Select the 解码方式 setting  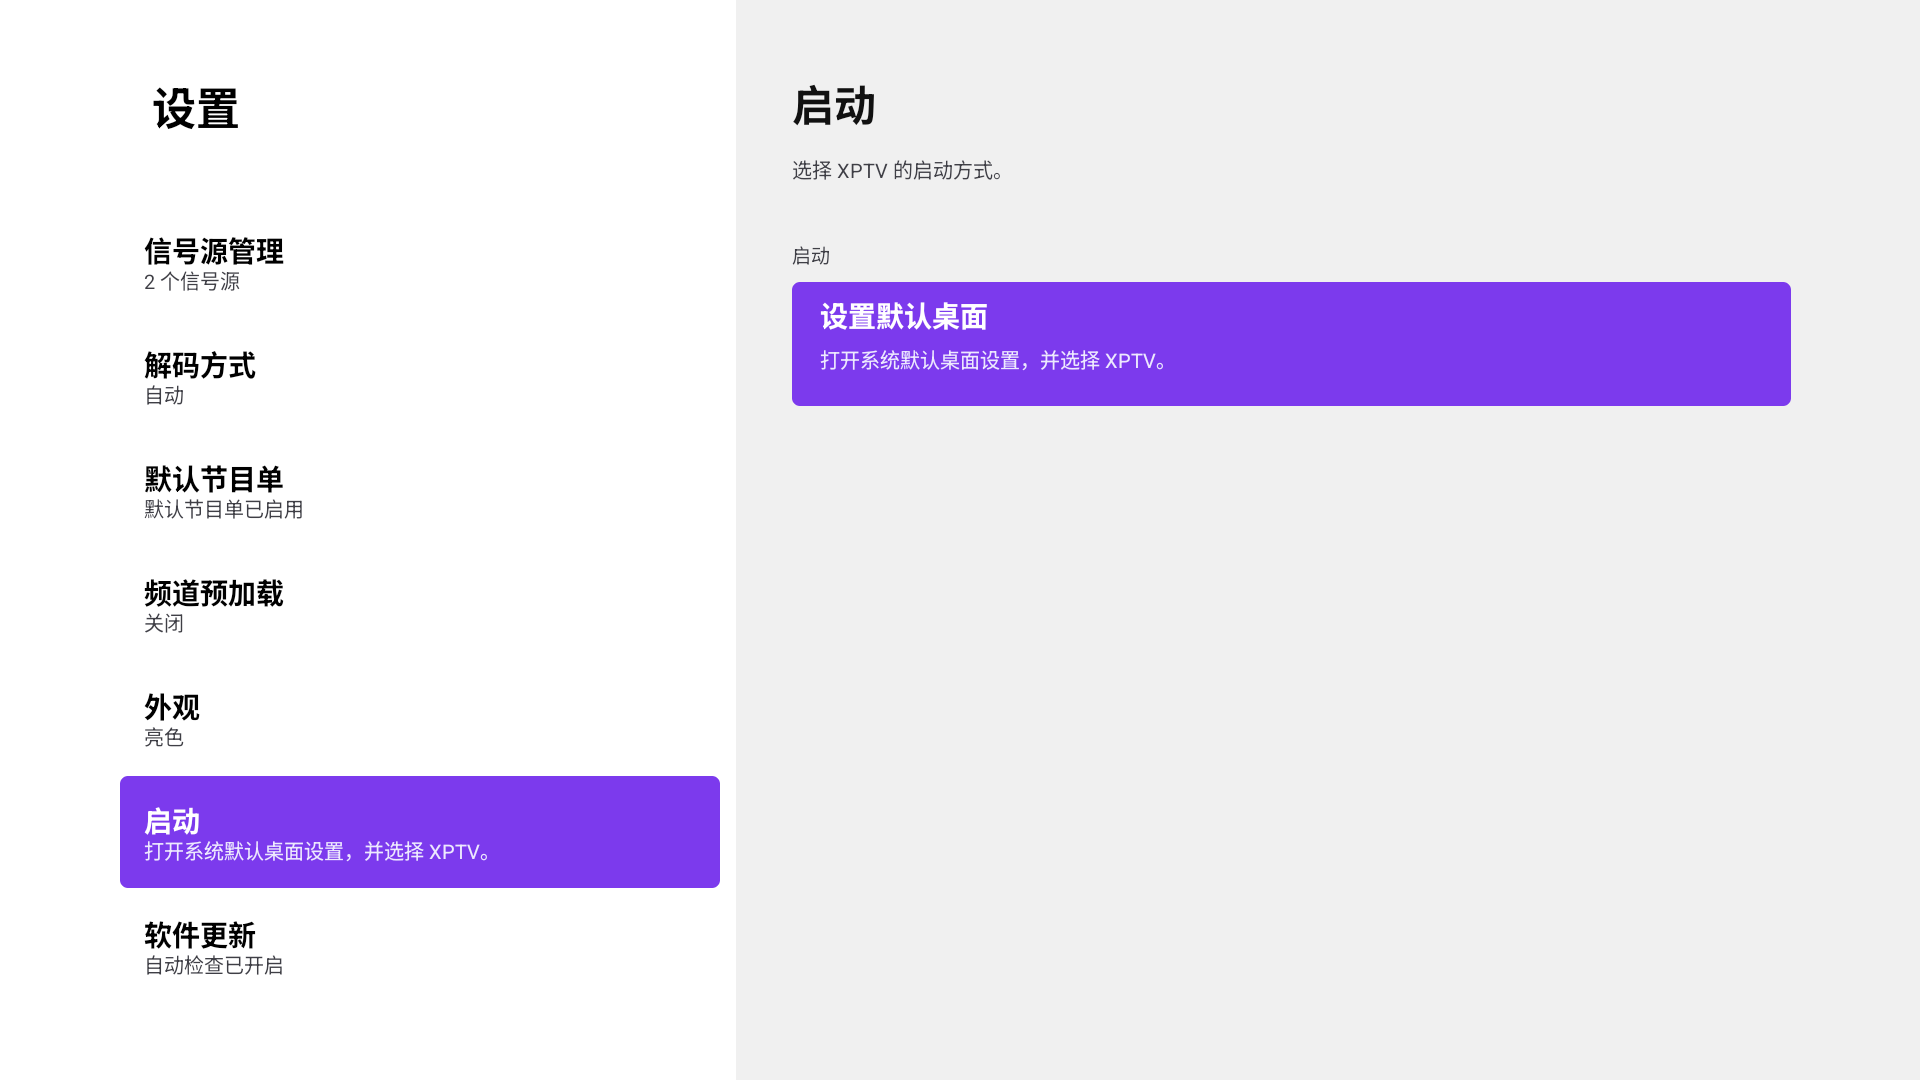420,376
